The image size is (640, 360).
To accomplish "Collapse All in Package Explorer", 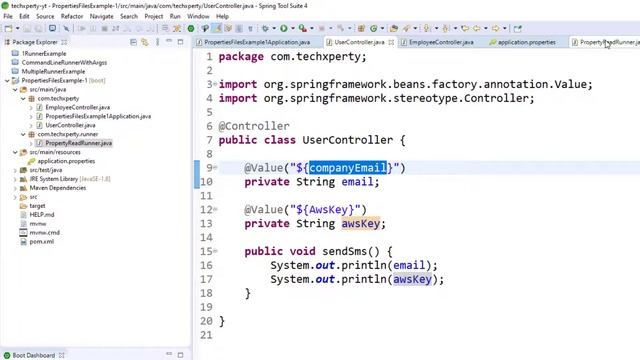I will click(x=133, y=42).
